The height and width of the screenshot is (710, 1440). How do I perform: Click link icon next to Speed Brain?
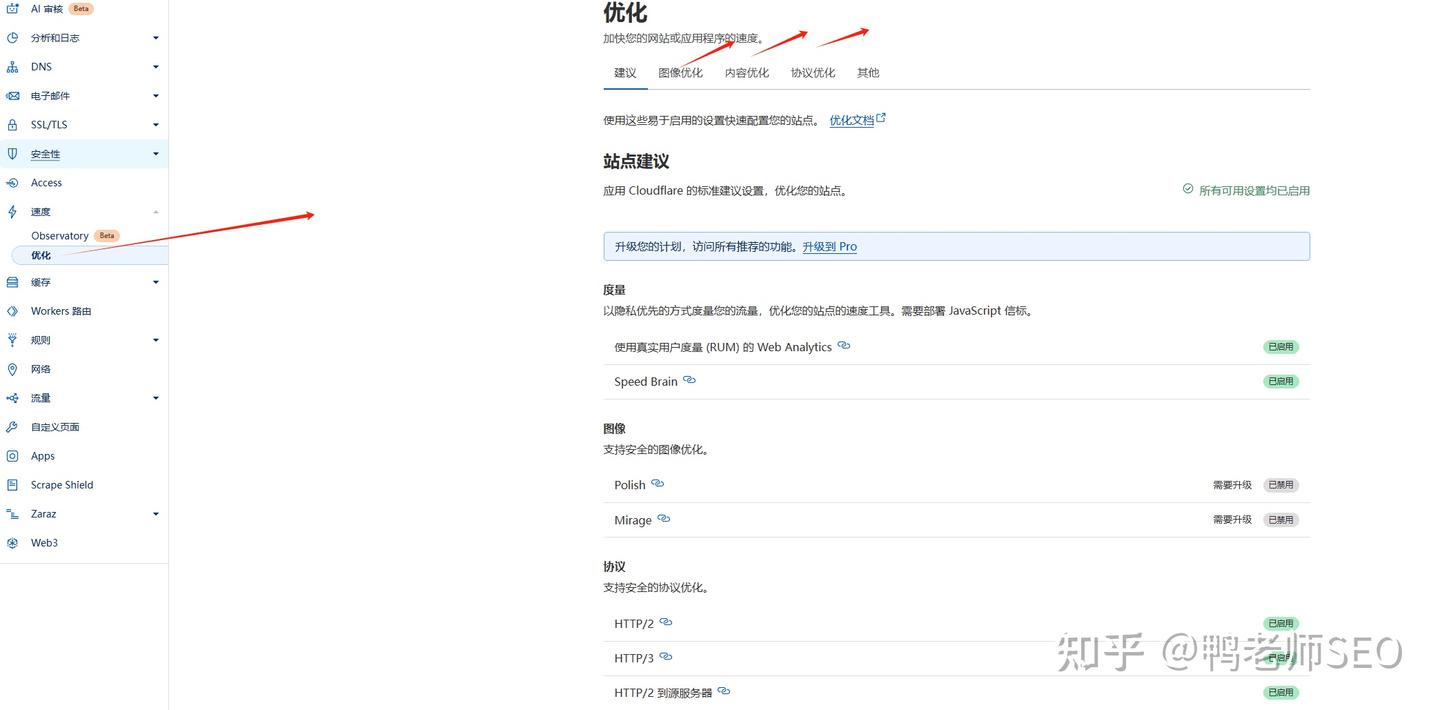click(x=689, y=380)
